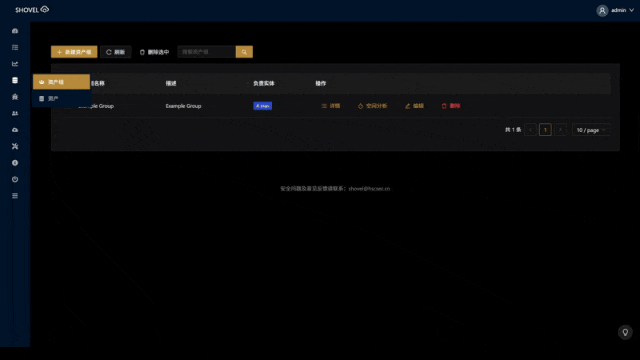Click the search asset group input field

pyautogui.click(x=207, y=52)
